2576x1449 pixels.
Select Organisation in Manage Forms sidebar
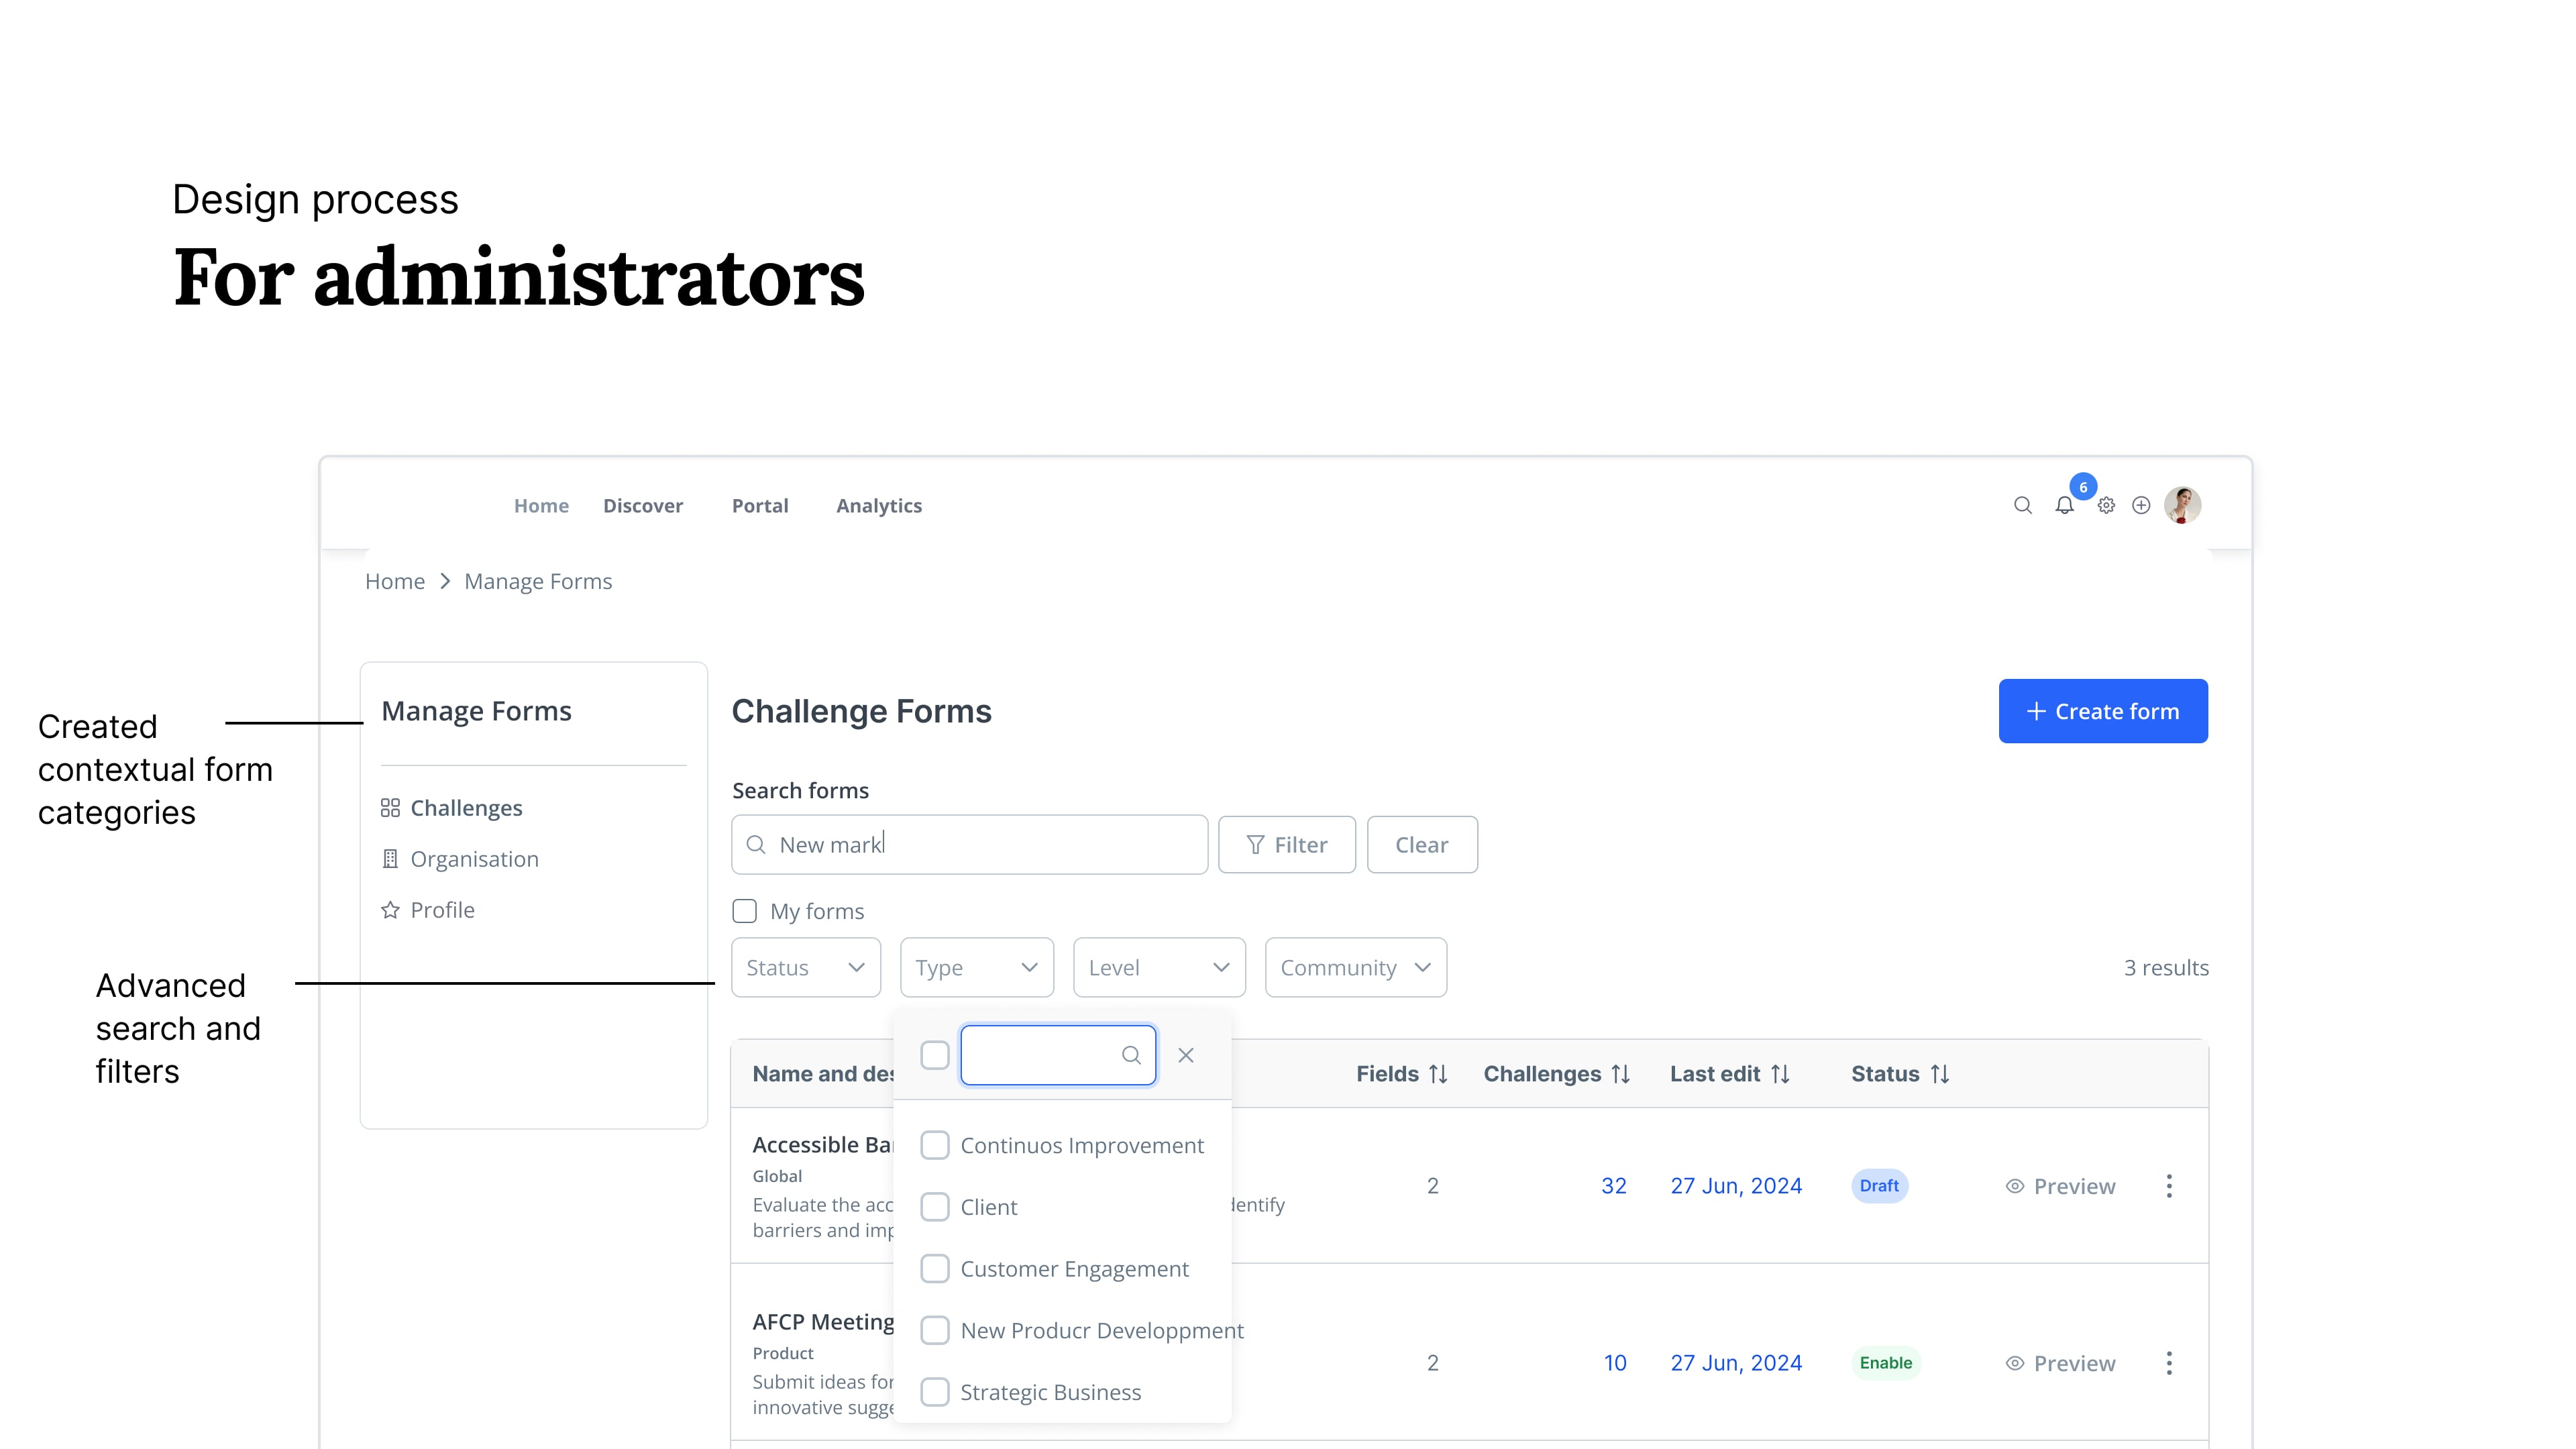click(x=474, y=859)
